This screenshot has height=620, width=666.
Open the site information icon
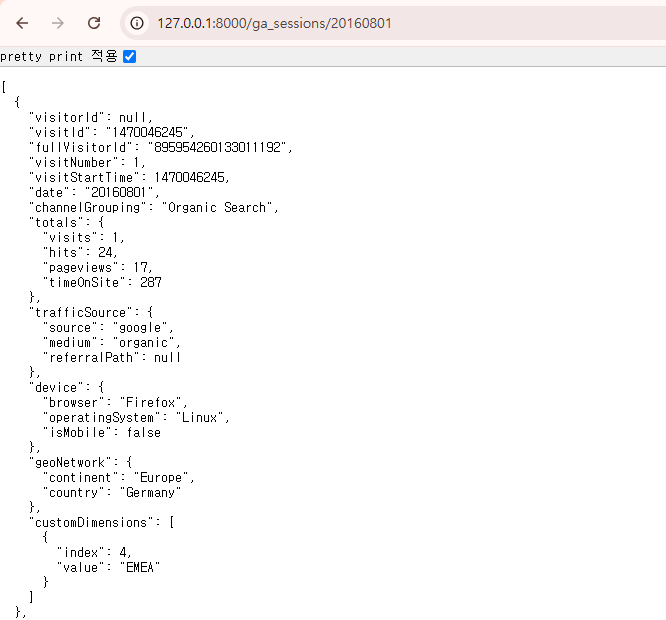pyautogui.click(x=138, y=23)
